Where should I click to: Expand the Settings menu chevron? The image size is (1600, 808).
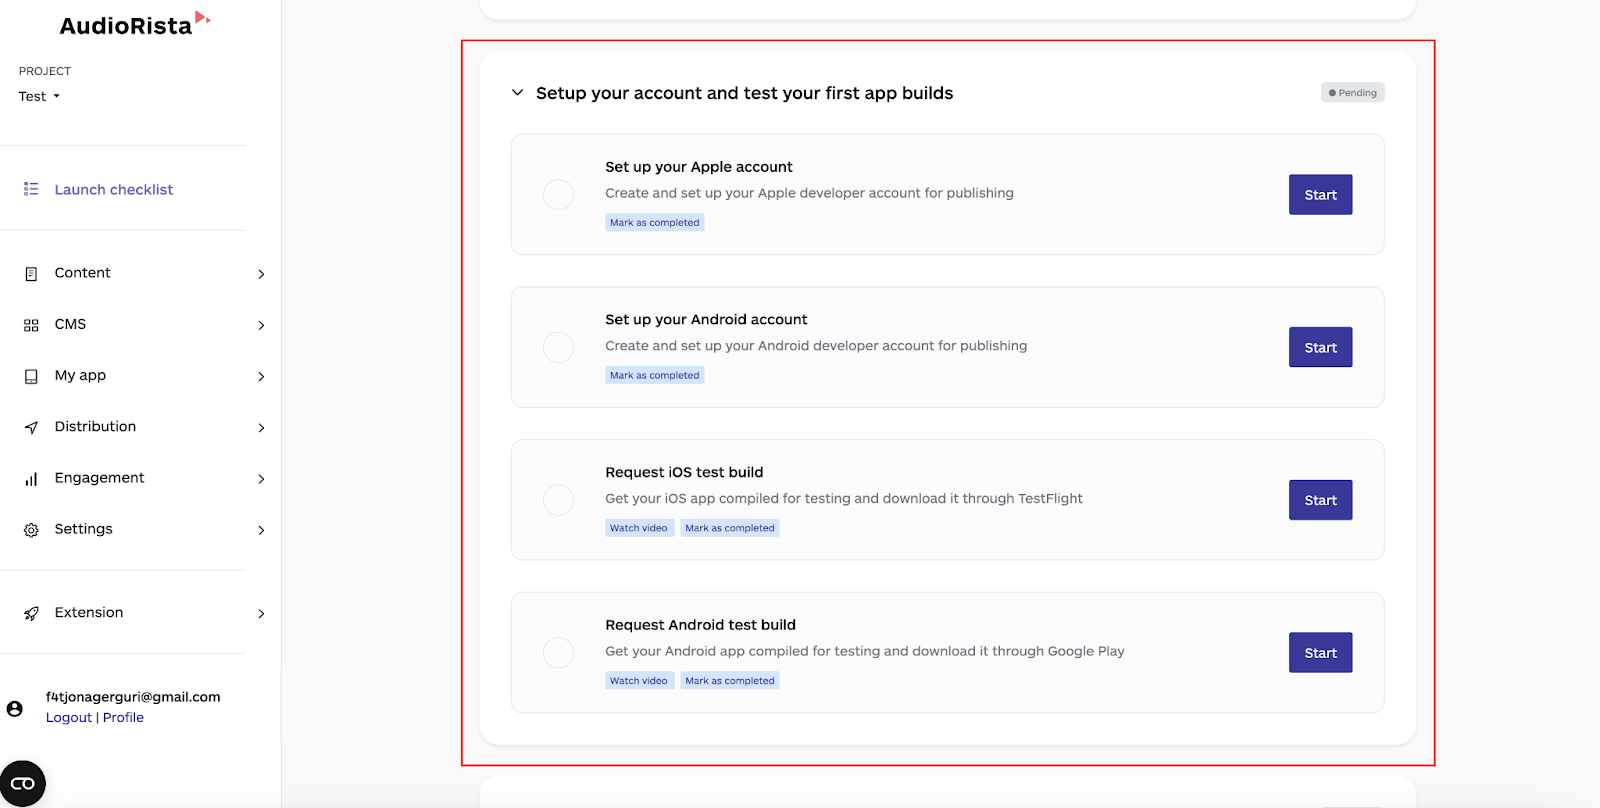pos(261,530)
